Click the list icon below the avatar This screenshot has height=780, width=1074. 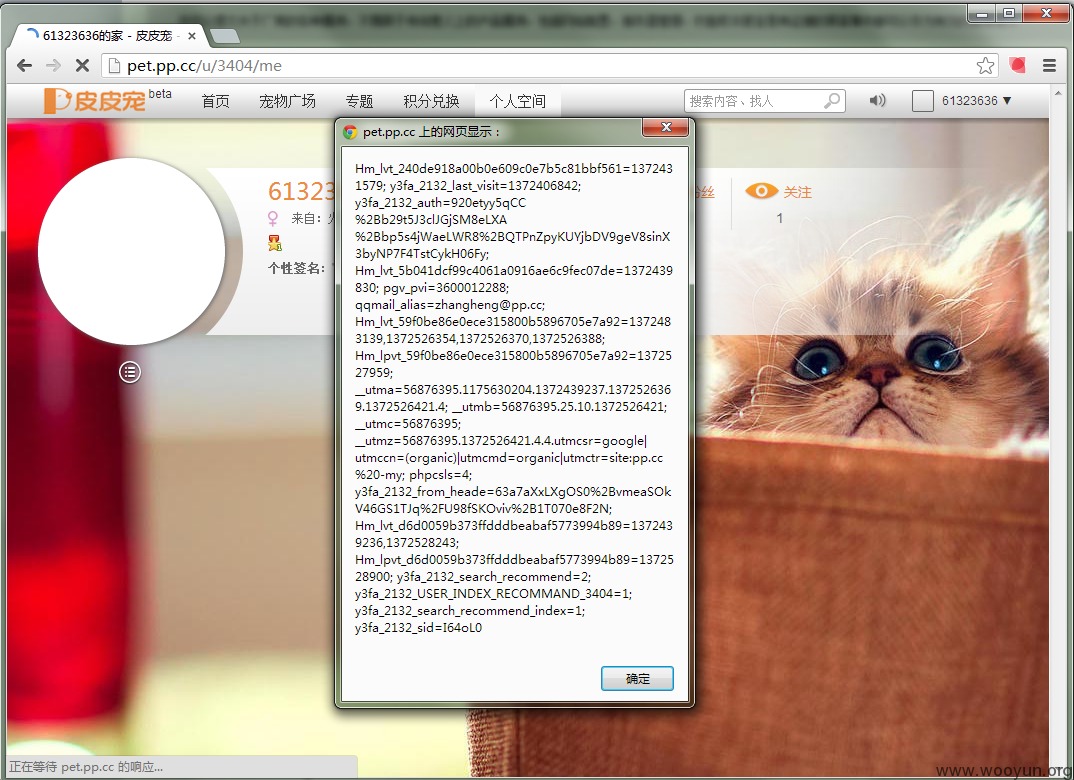(x=130, y=372)
